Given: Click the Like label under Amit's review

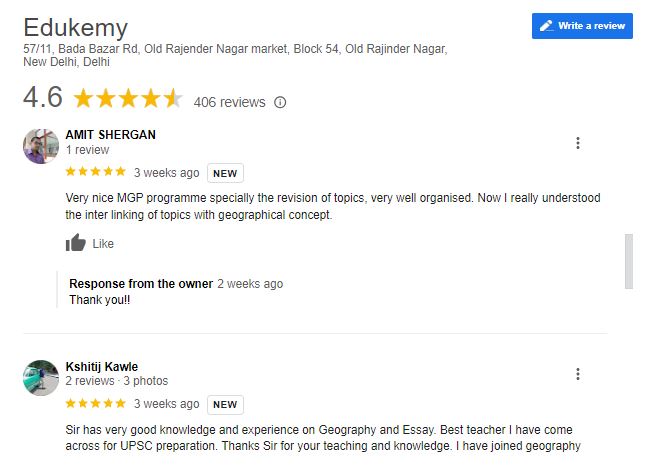Looking at the screenshot, I should 103,244.
